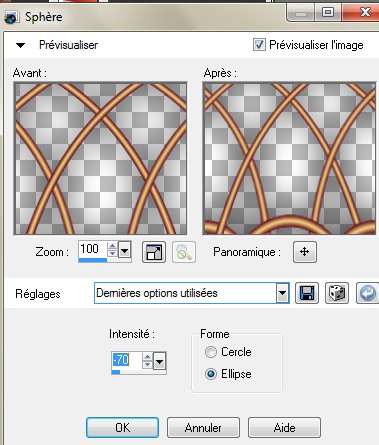Decrease Zoom with the down arrow
The image size is (379, 445).
coord(112,253)
